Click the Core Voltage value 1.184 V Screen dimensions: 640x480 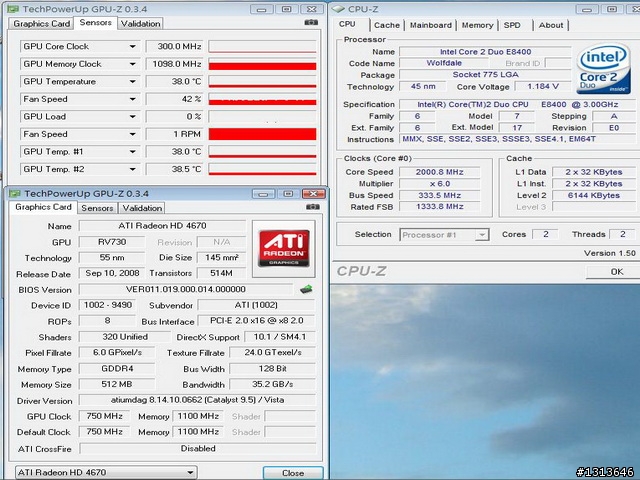tap(543, 87)
